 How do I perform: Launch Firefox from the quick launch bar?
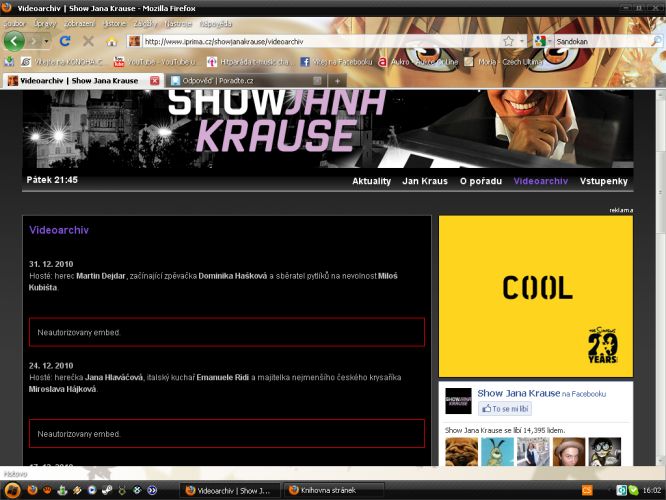[32, 490]
